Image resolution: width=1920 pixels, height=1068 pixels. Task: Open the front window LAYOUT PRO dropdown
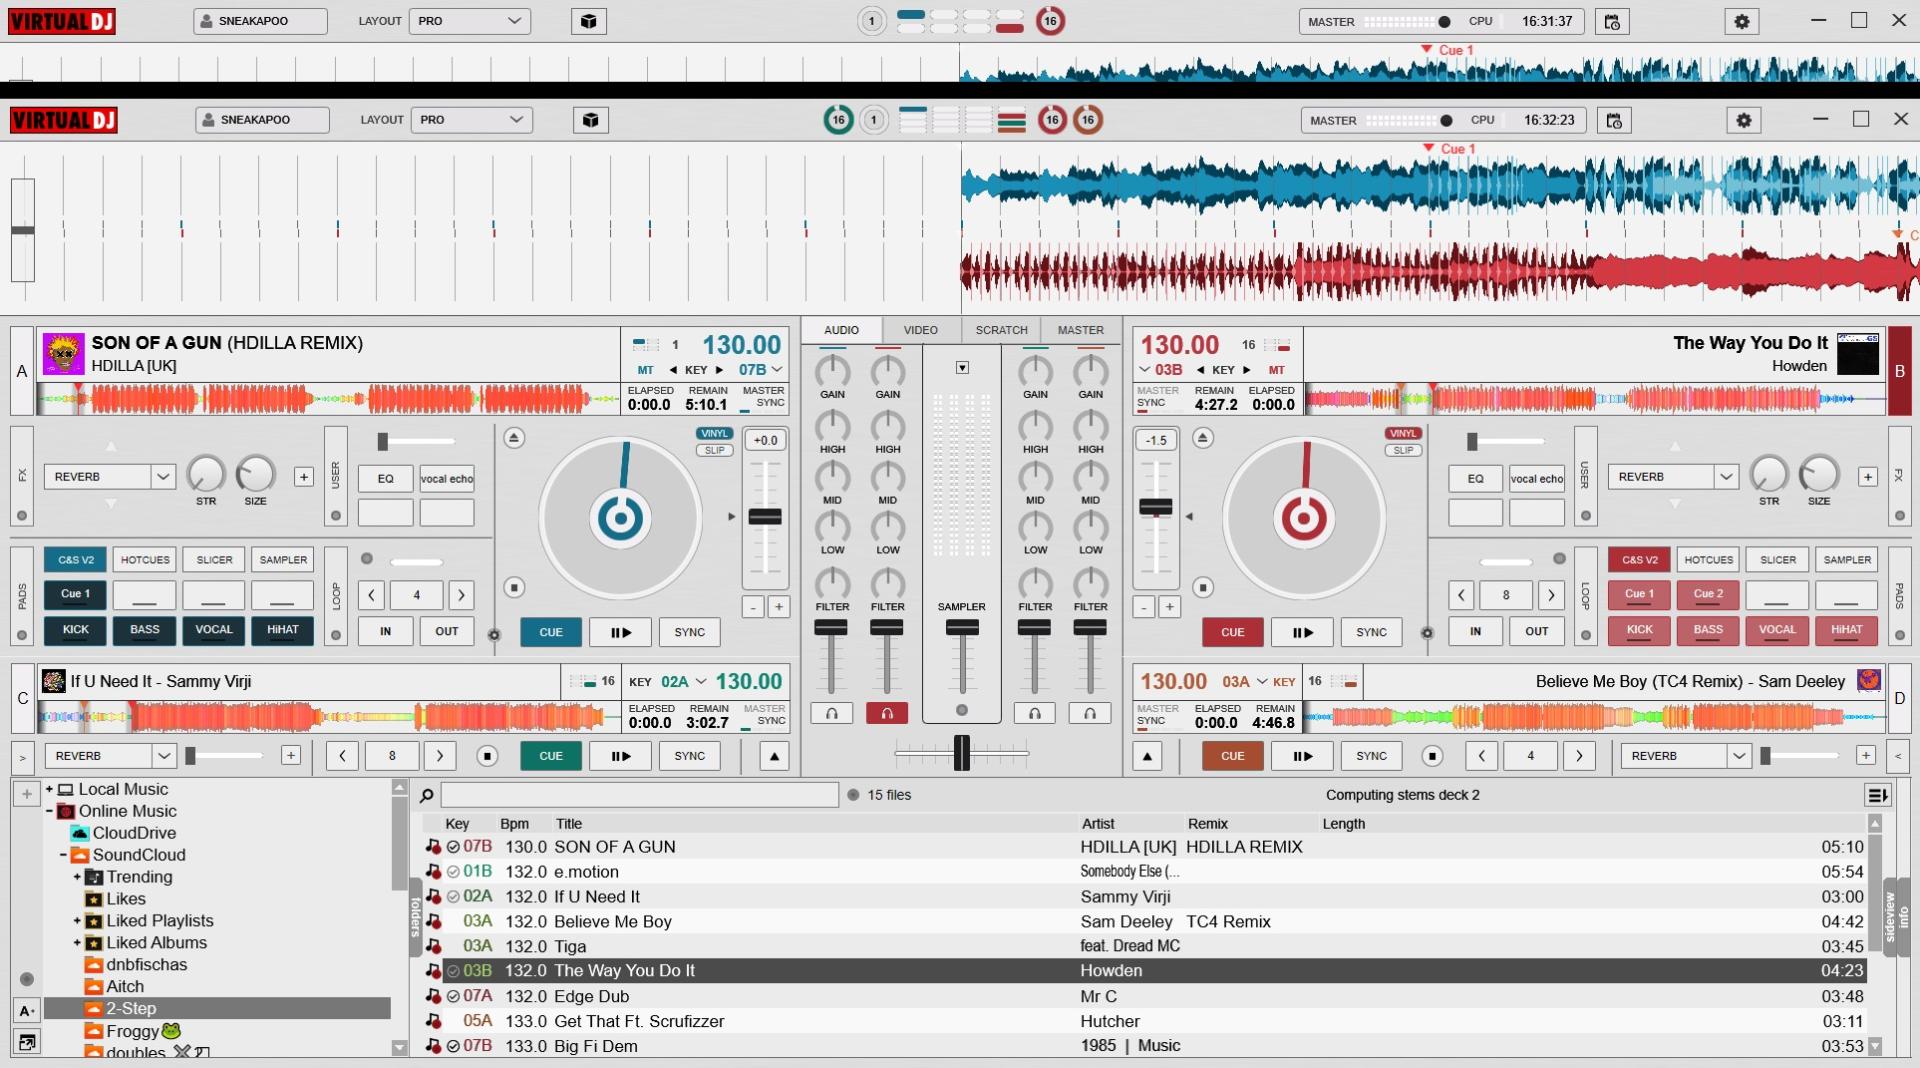tap(471, 120)
